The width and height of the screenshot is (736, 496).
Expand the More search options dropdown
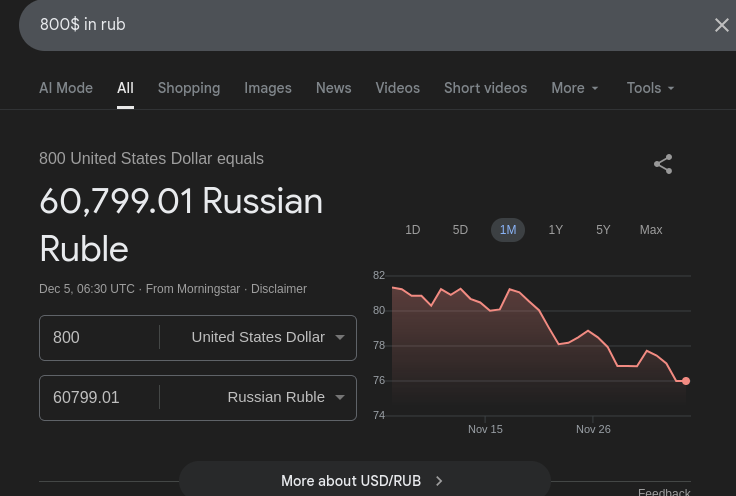click(x=575, y=88)
